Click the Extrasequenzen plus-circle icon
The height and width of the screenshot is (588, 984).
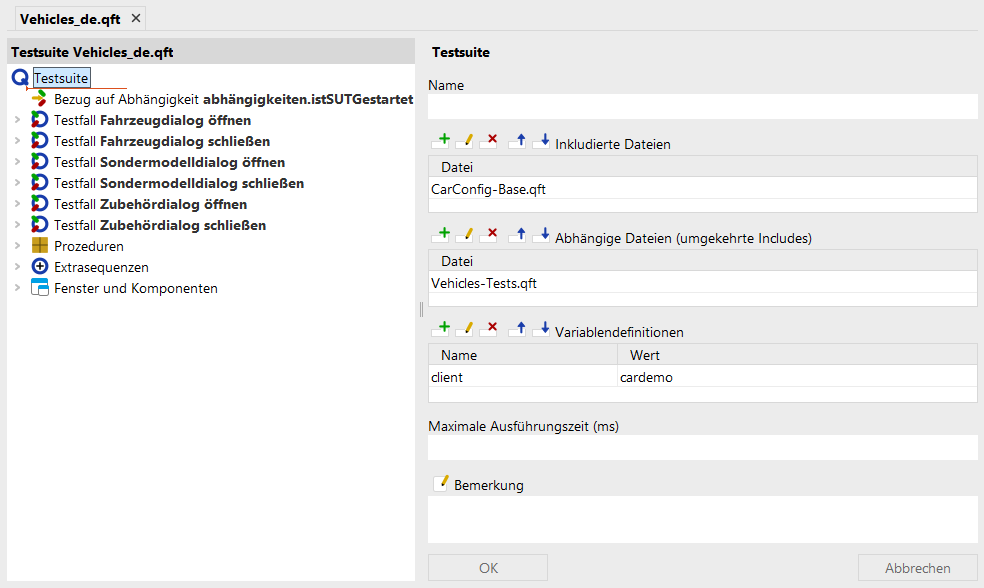[x=40, y=267]
